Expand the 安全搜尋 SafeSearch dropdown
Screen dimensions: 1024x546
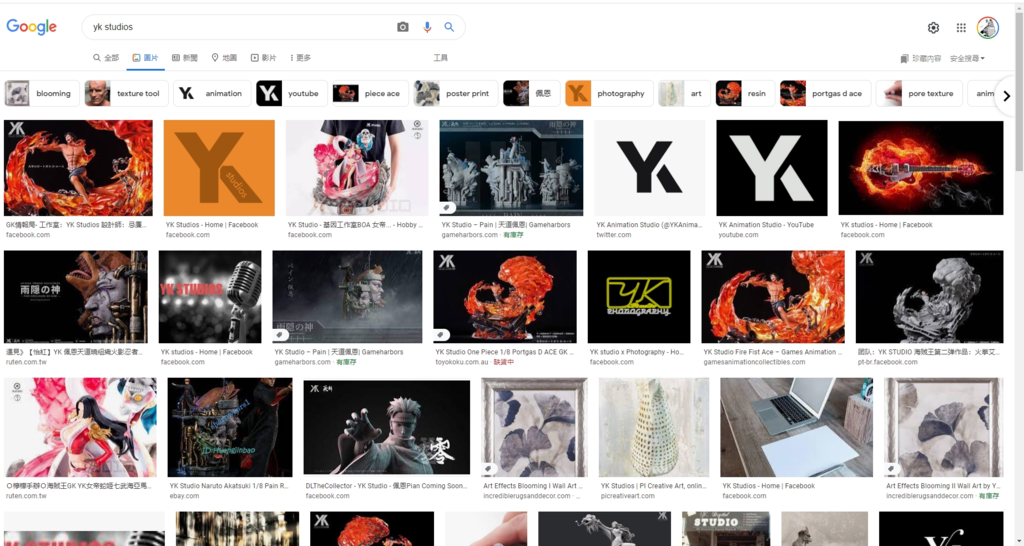967,59
